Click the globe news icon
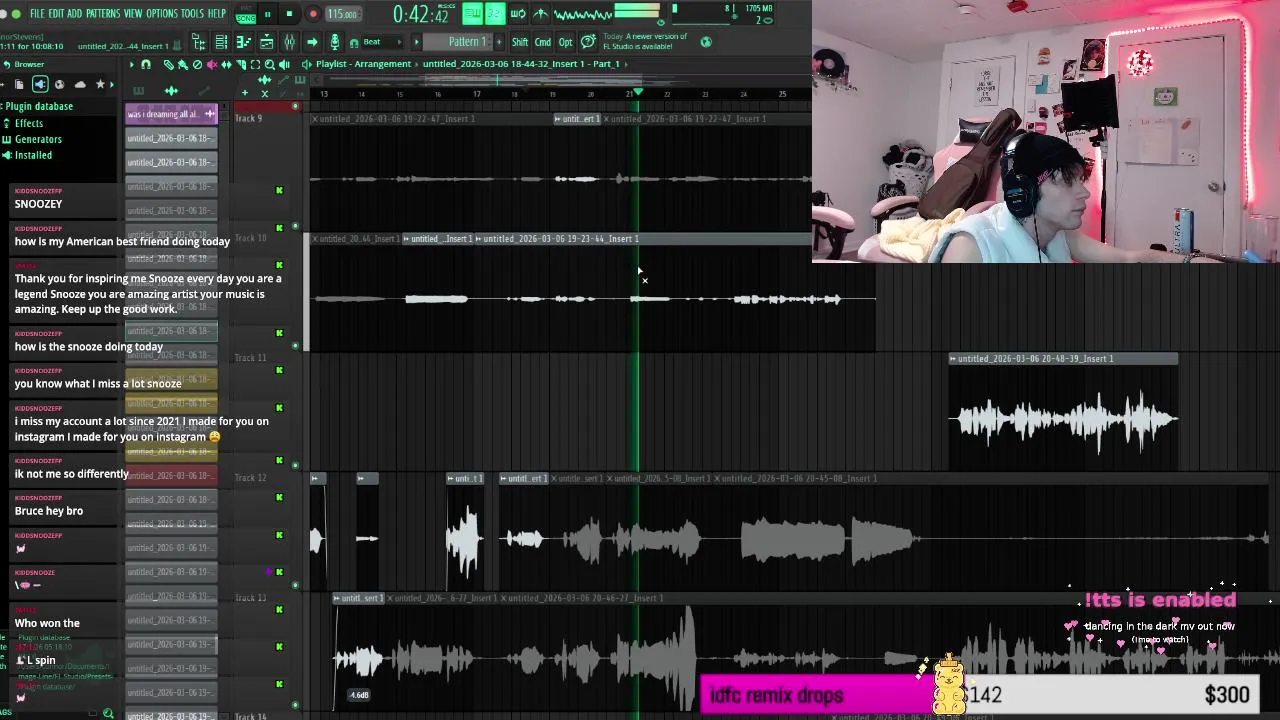The height and width of the screenshot is (720, 1280). pos(706,42)
